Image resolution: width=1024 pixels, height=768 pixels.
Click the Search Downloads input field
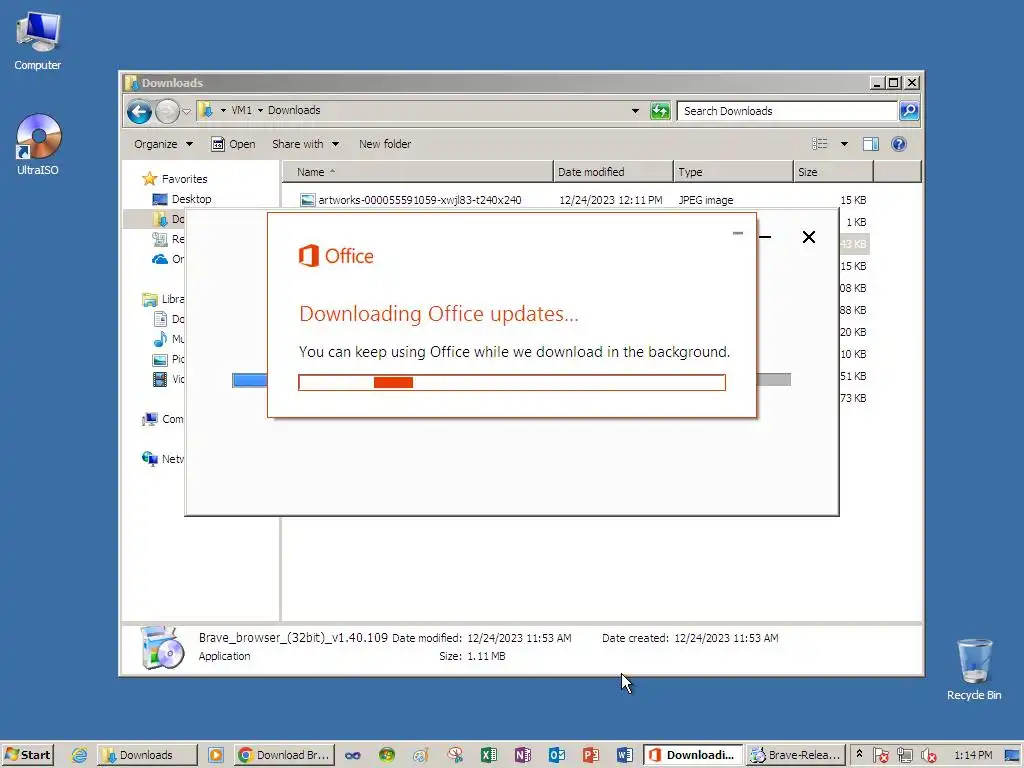[787, 111]
